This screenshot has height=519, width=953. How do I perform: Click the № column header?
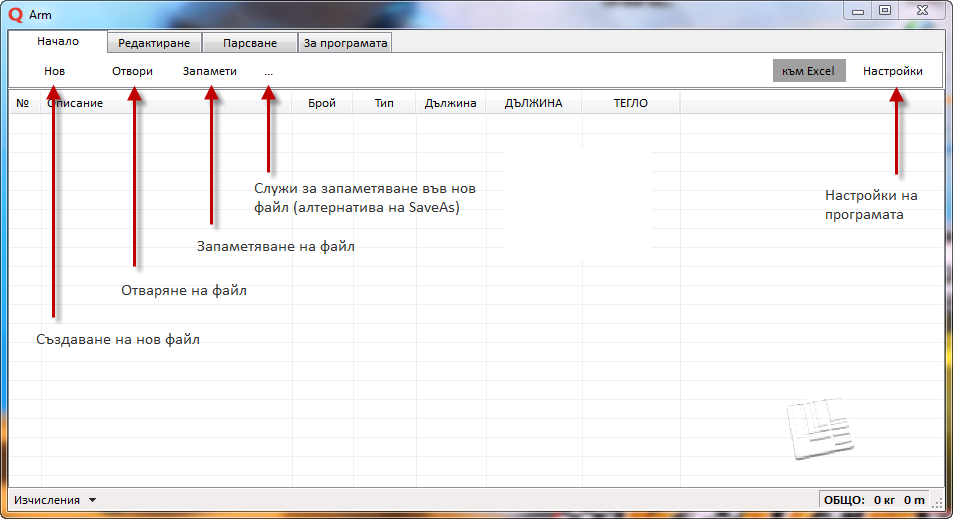click(x=23, y=103)
